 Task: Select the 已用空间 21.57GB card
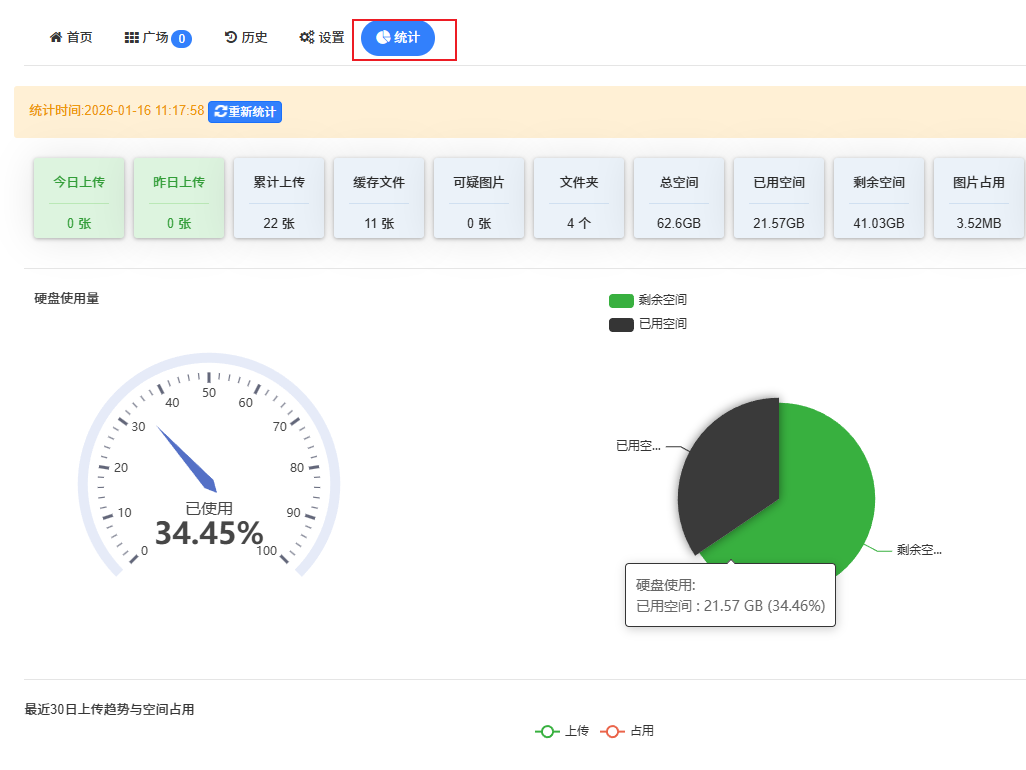(x=779, y=198)
